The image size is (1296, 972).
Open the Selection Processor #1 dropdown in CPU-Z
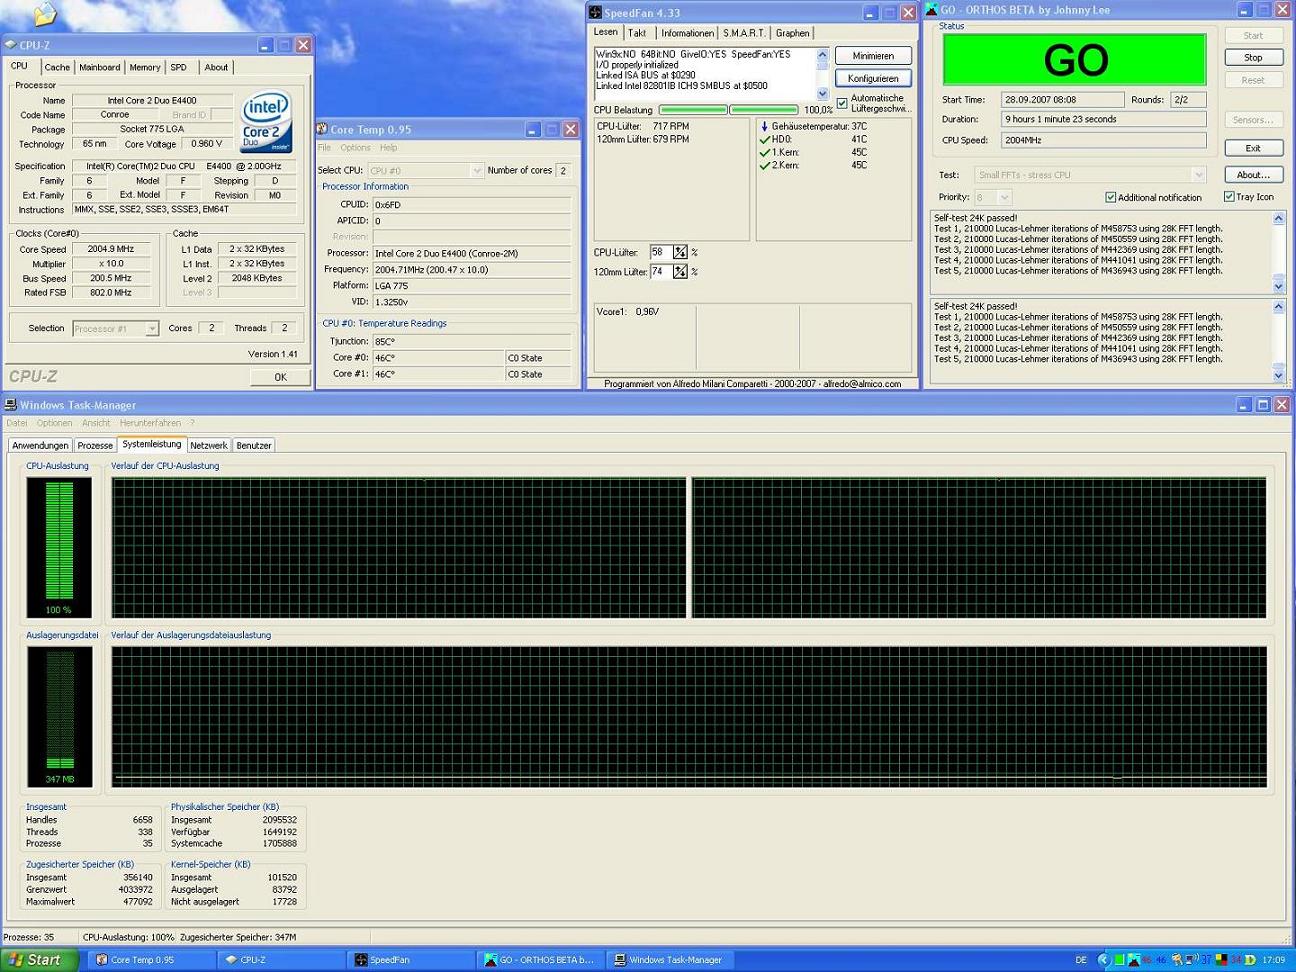[151, 328]
